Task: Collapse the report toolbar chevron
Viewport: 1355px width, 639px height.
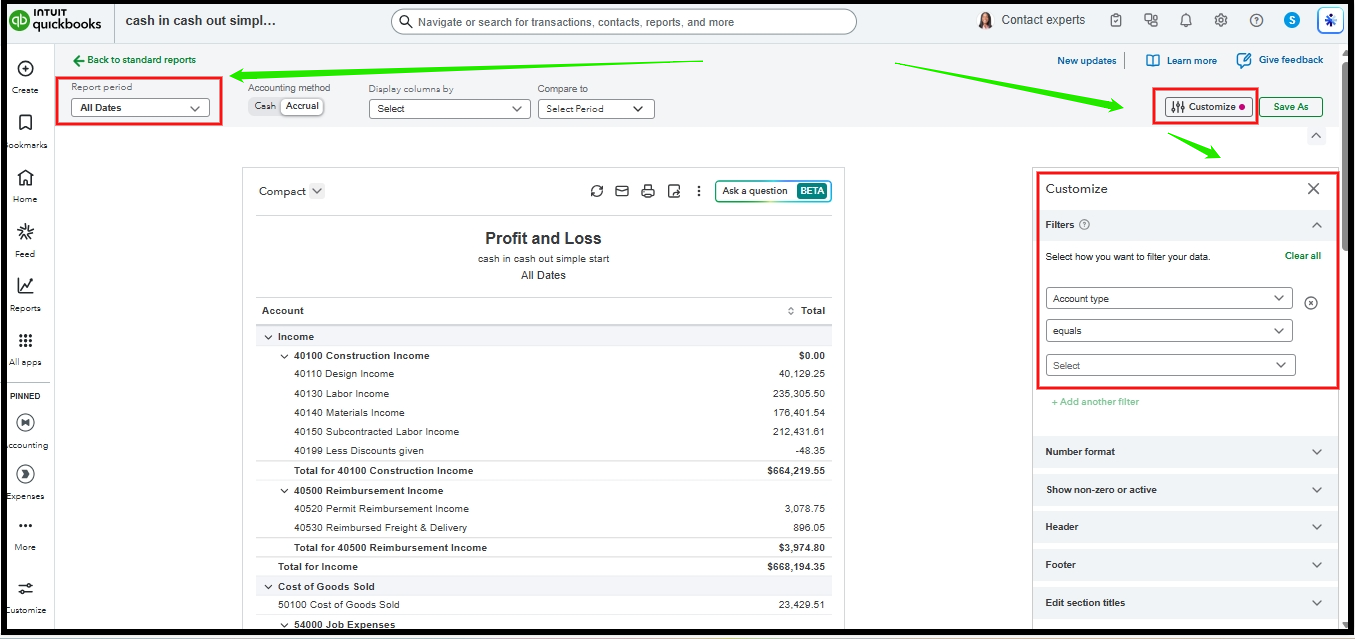Action: pos(1316,136)
